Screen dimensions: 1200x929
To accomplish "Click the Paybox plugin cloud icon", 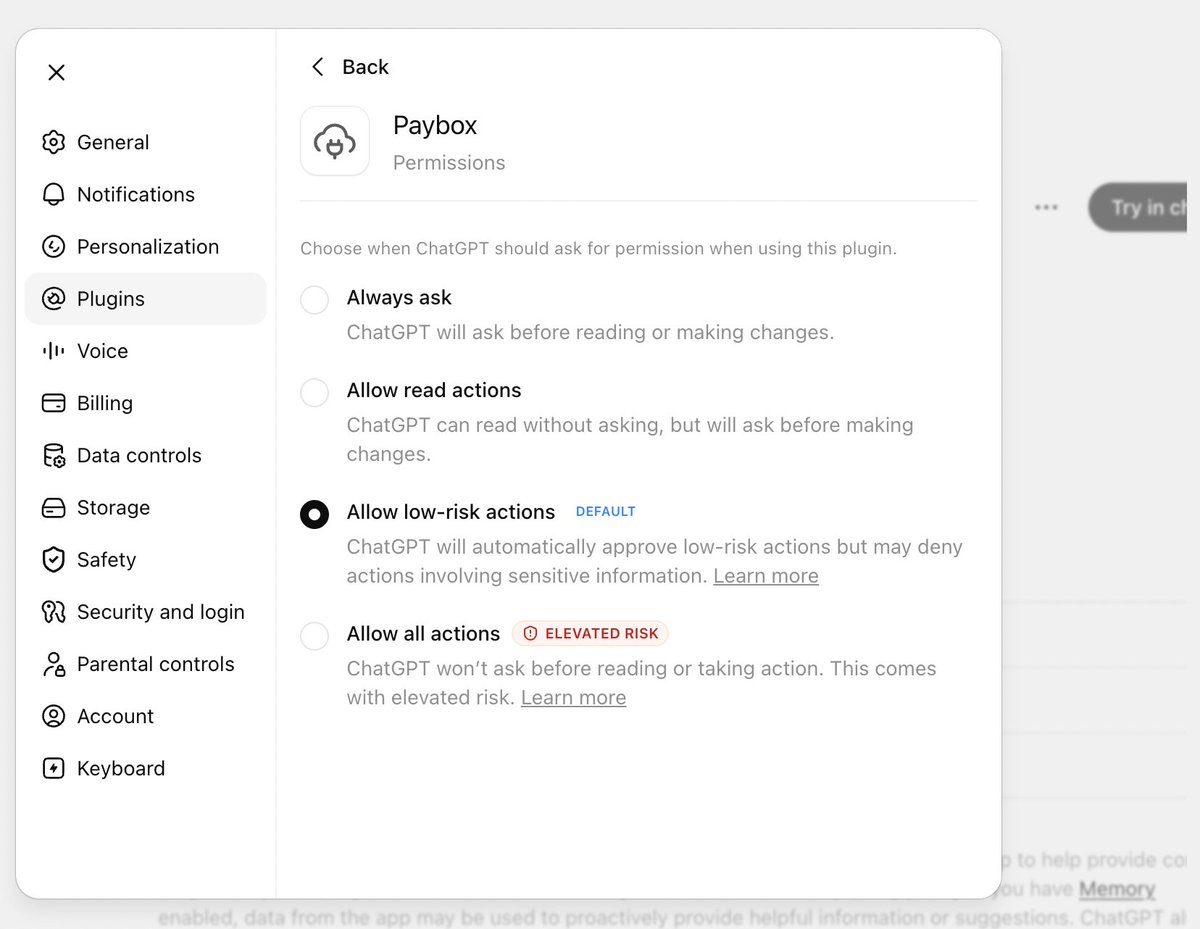I will [335, 141].
